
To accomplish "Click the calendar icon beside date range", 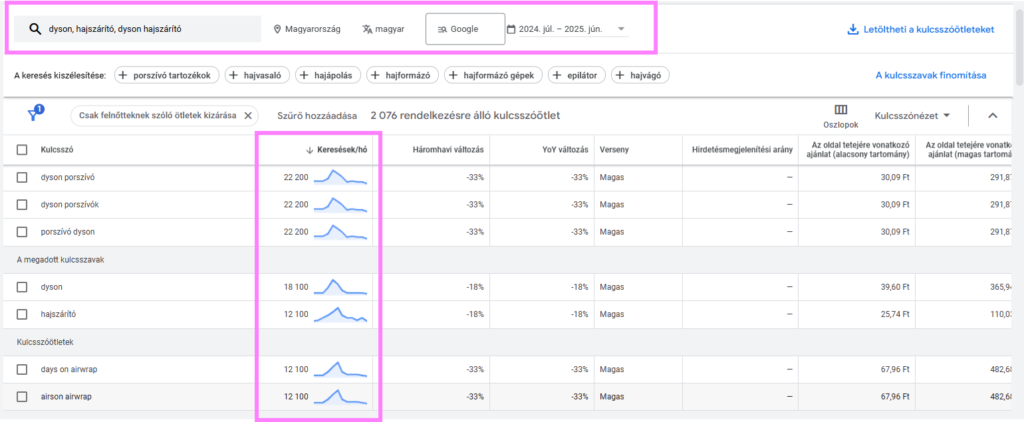I will tap(511, 29).
